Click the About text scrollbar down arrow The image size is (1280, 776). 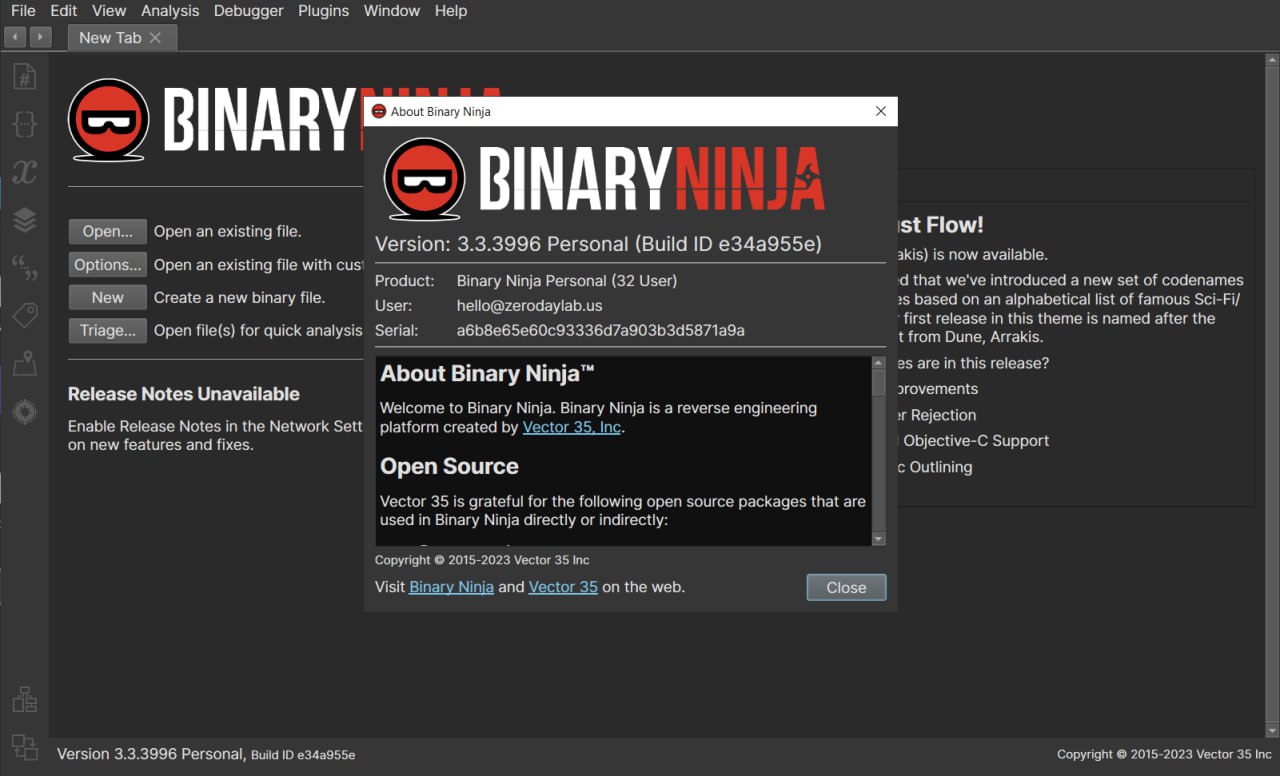tap(879, 539)
